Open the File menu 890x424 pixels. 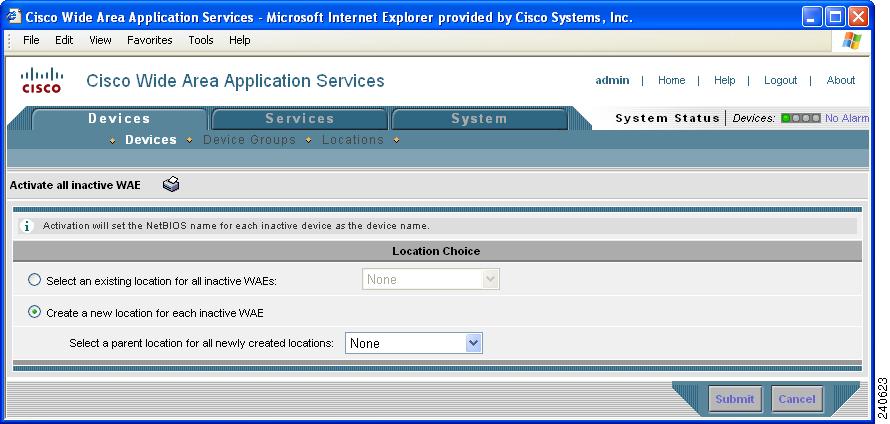[31, 40]
